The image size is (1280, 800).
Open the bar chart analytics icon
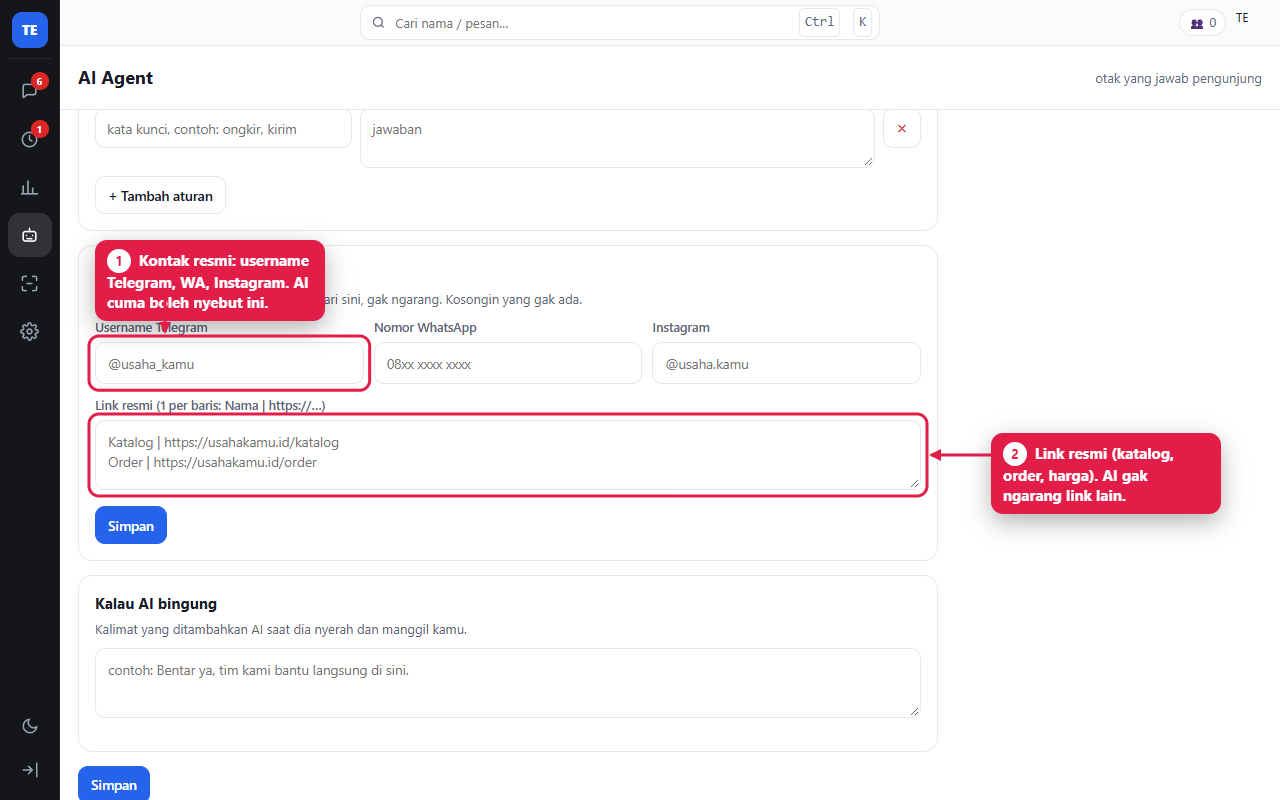click(x=30, y=187)
